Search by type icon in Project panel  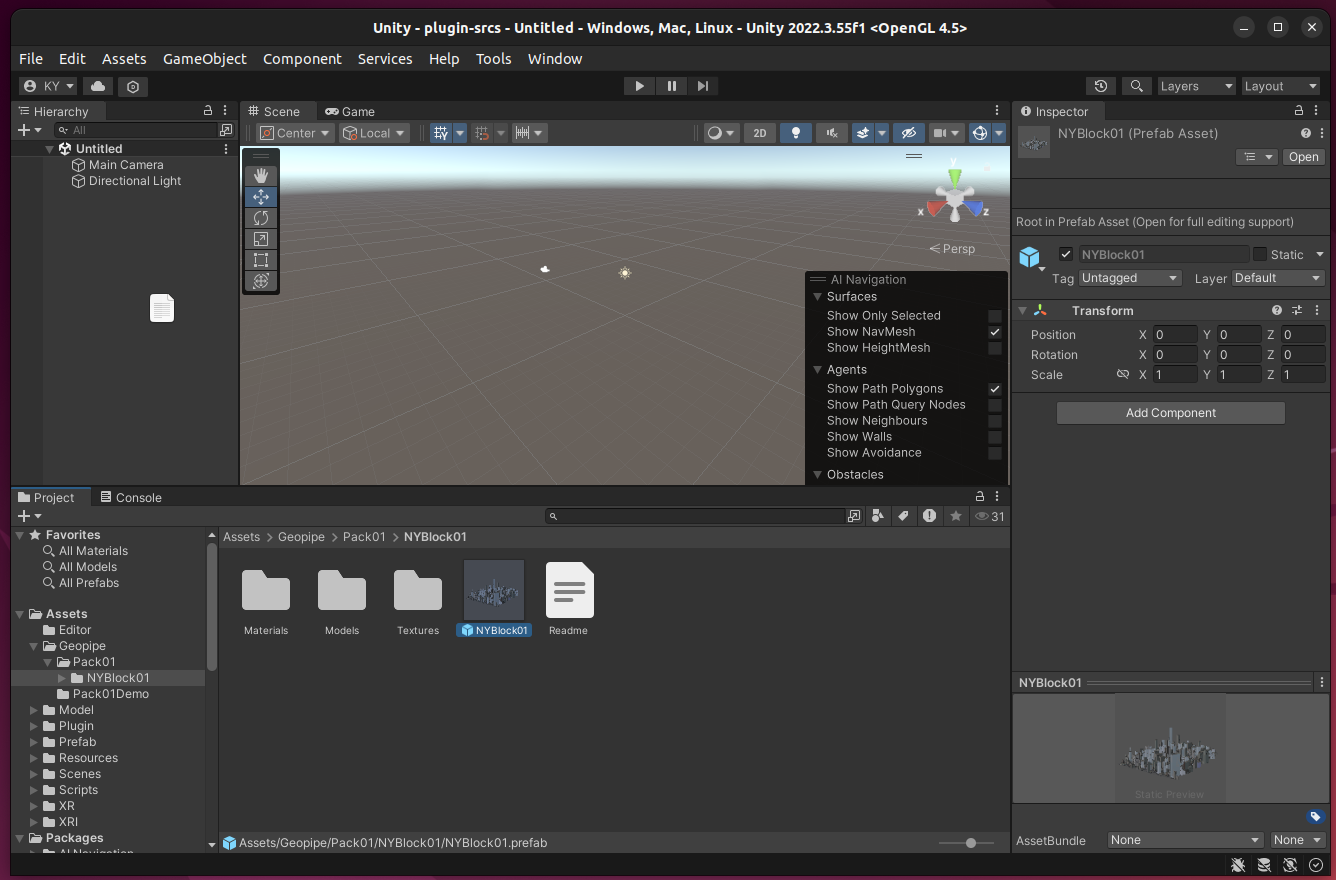[x=878, y=516]
